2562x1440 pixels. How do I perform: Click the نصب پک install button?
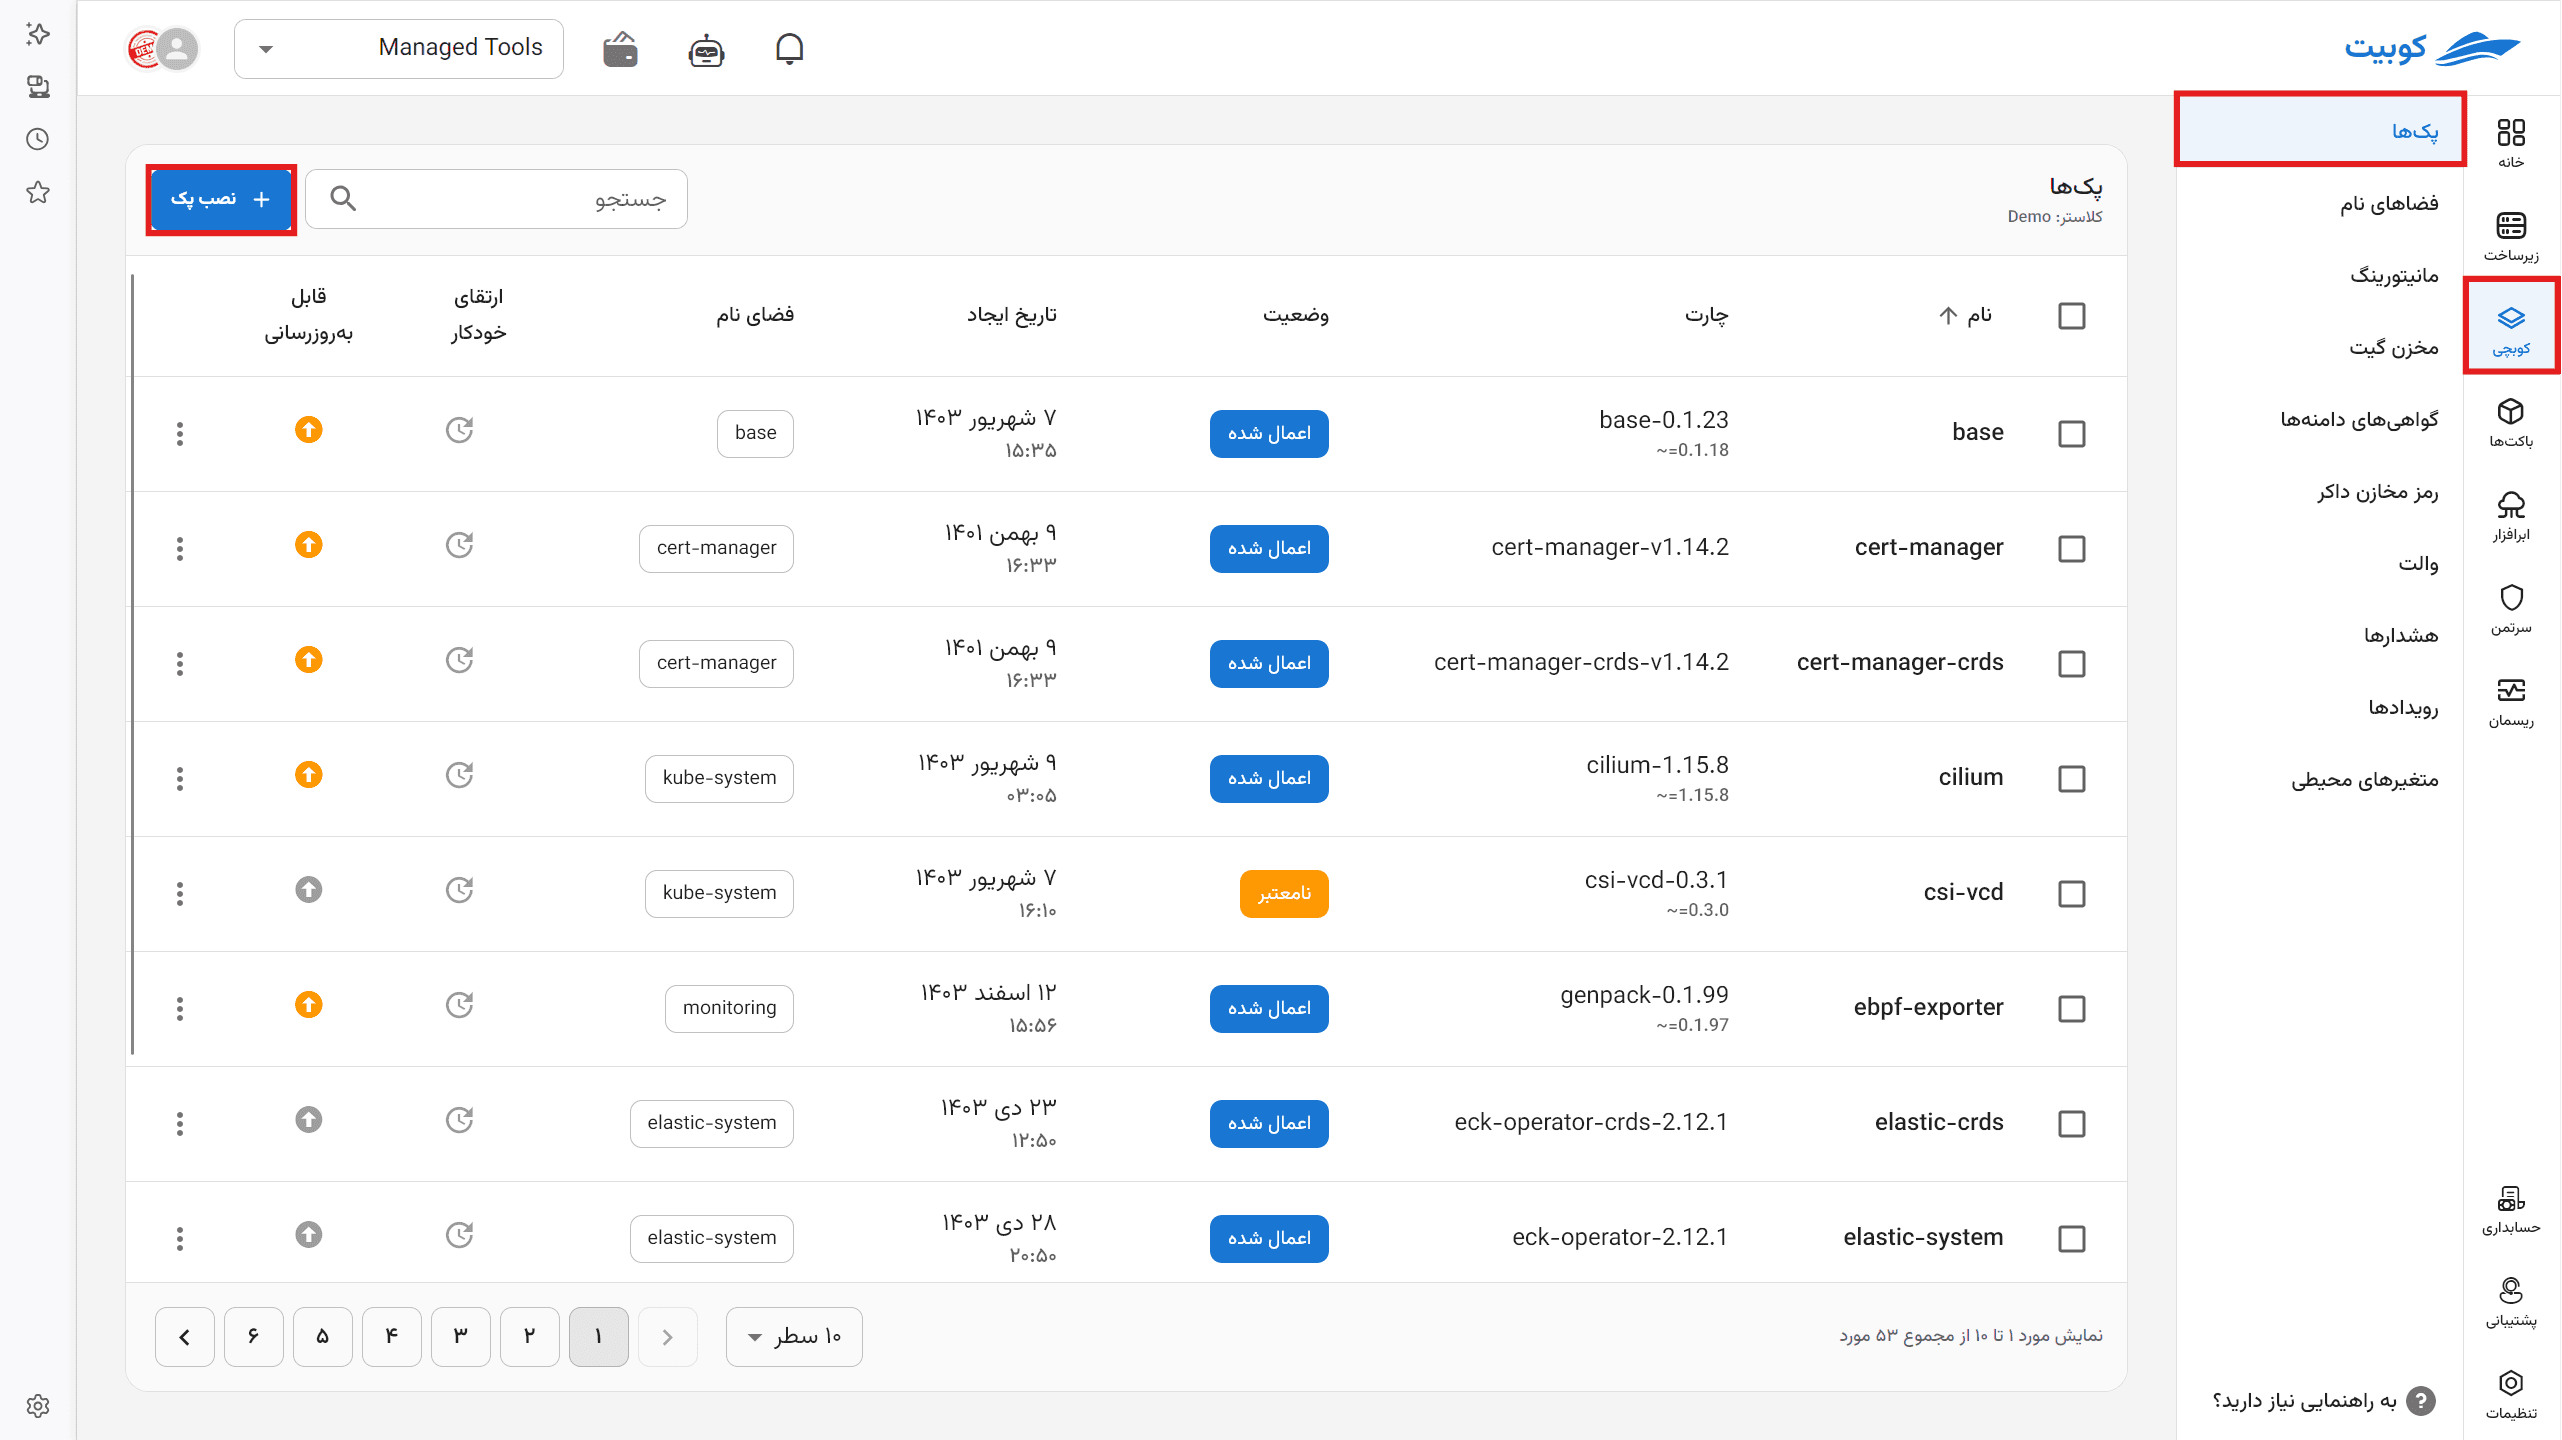point(221,199)
